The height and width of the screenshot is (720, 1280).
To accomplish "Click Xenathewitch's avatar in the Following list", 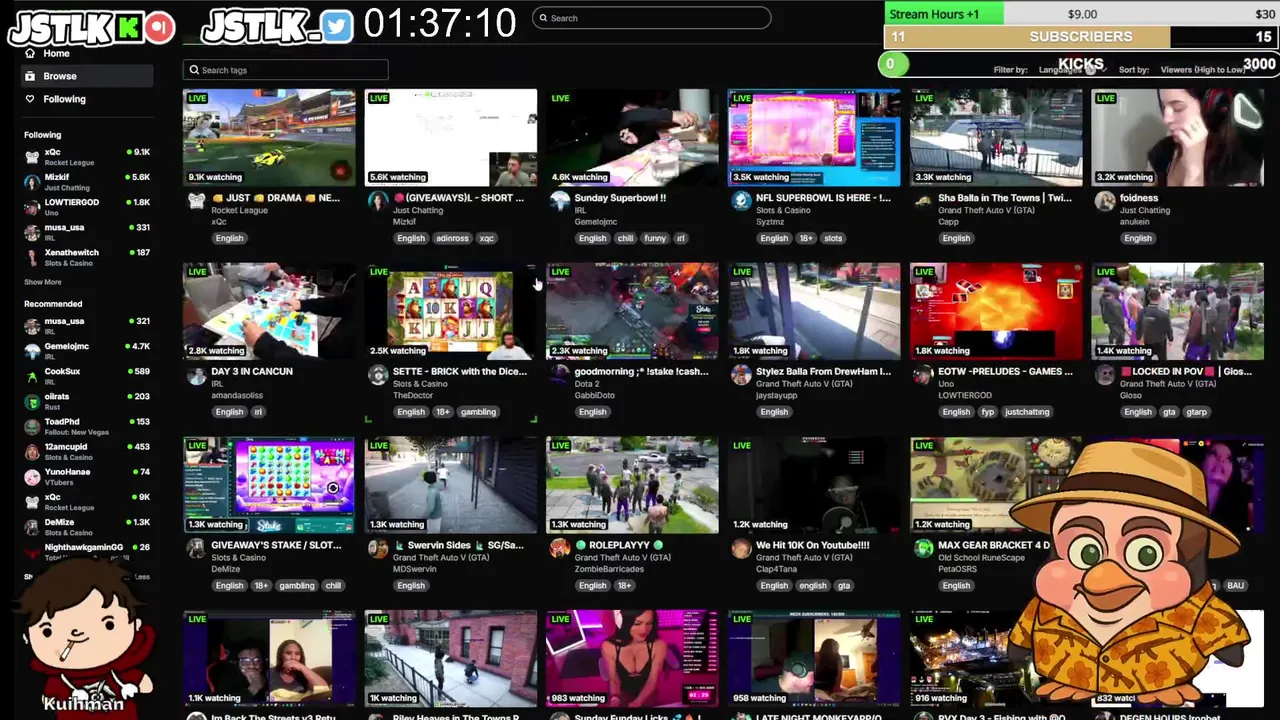I will (32, 257).
